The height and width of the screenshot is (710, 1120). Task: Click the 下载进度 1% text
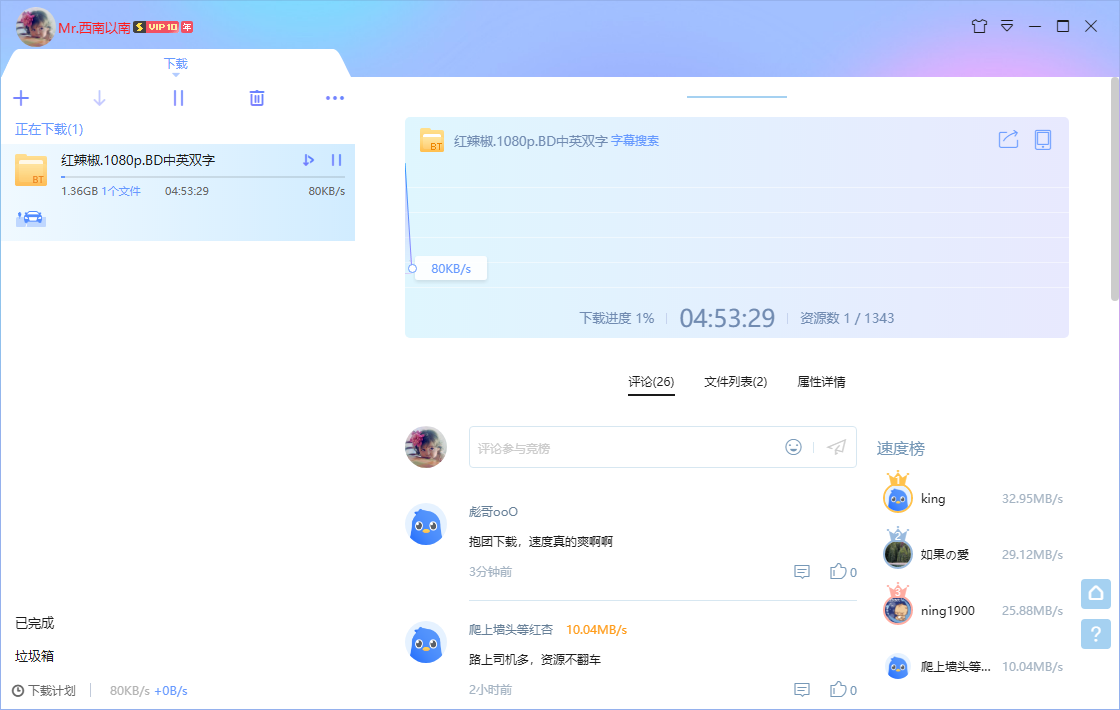tap(616, 318)
